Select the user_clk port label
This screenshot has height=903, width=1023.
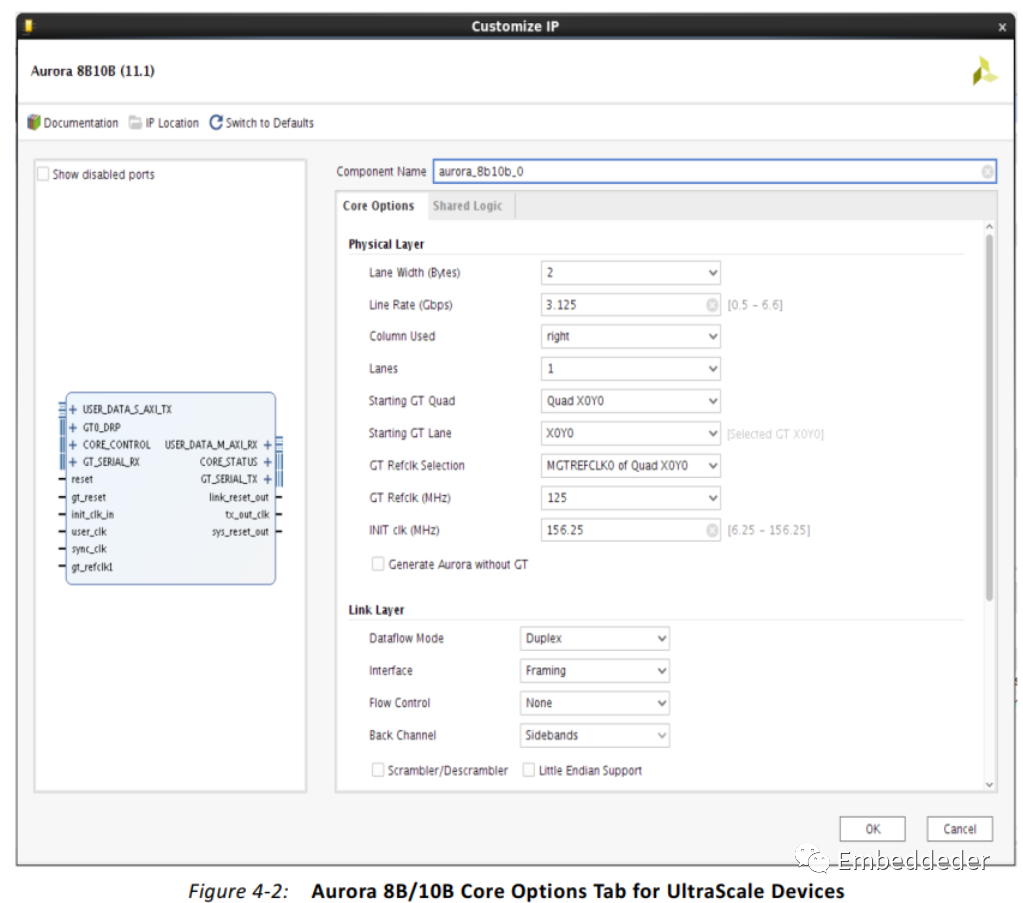(x=89, y=532)
